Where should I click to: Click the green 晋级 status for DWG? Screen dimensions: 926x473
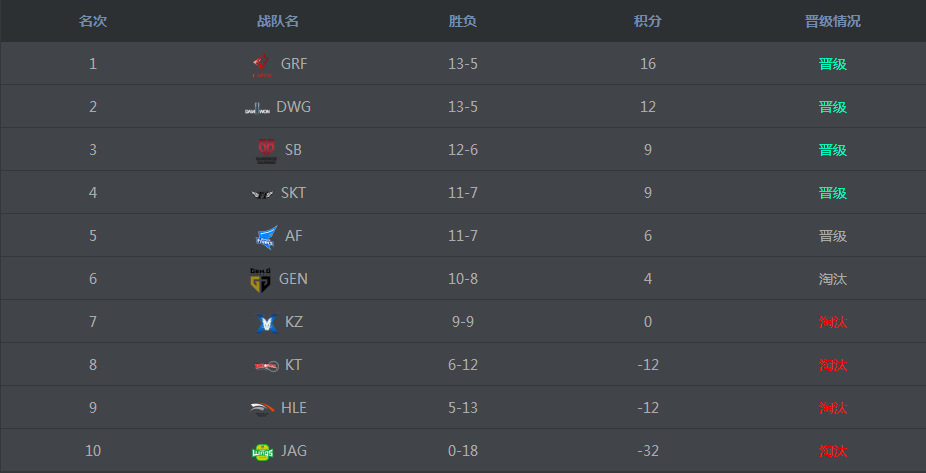(x=833, y=107)
